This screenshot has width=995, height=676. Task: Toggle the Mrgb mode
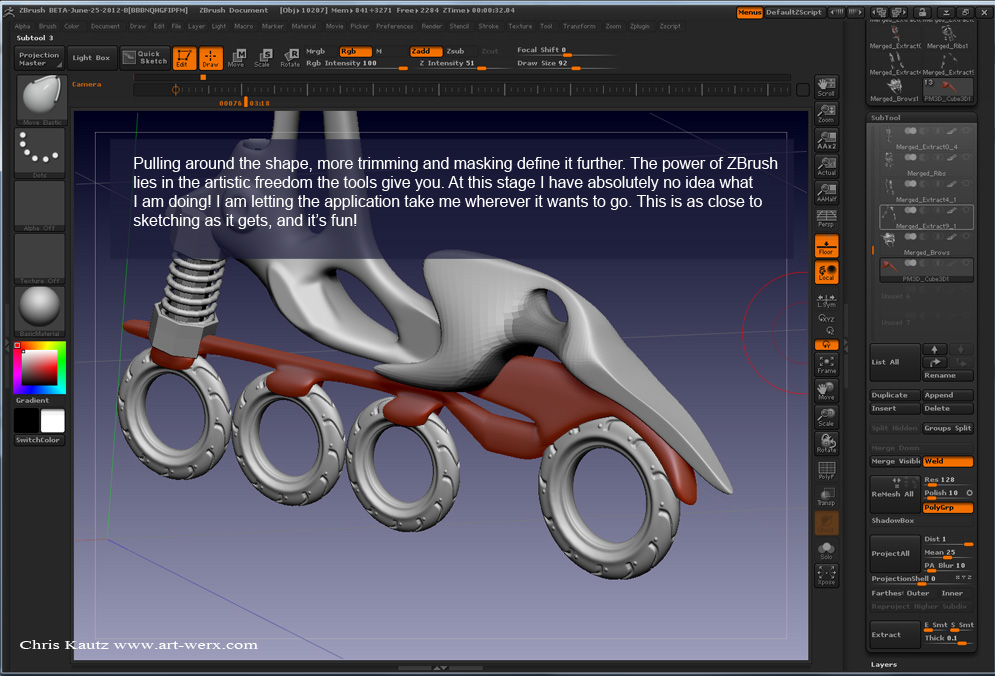pyautogui.click(x=315, y=51)
